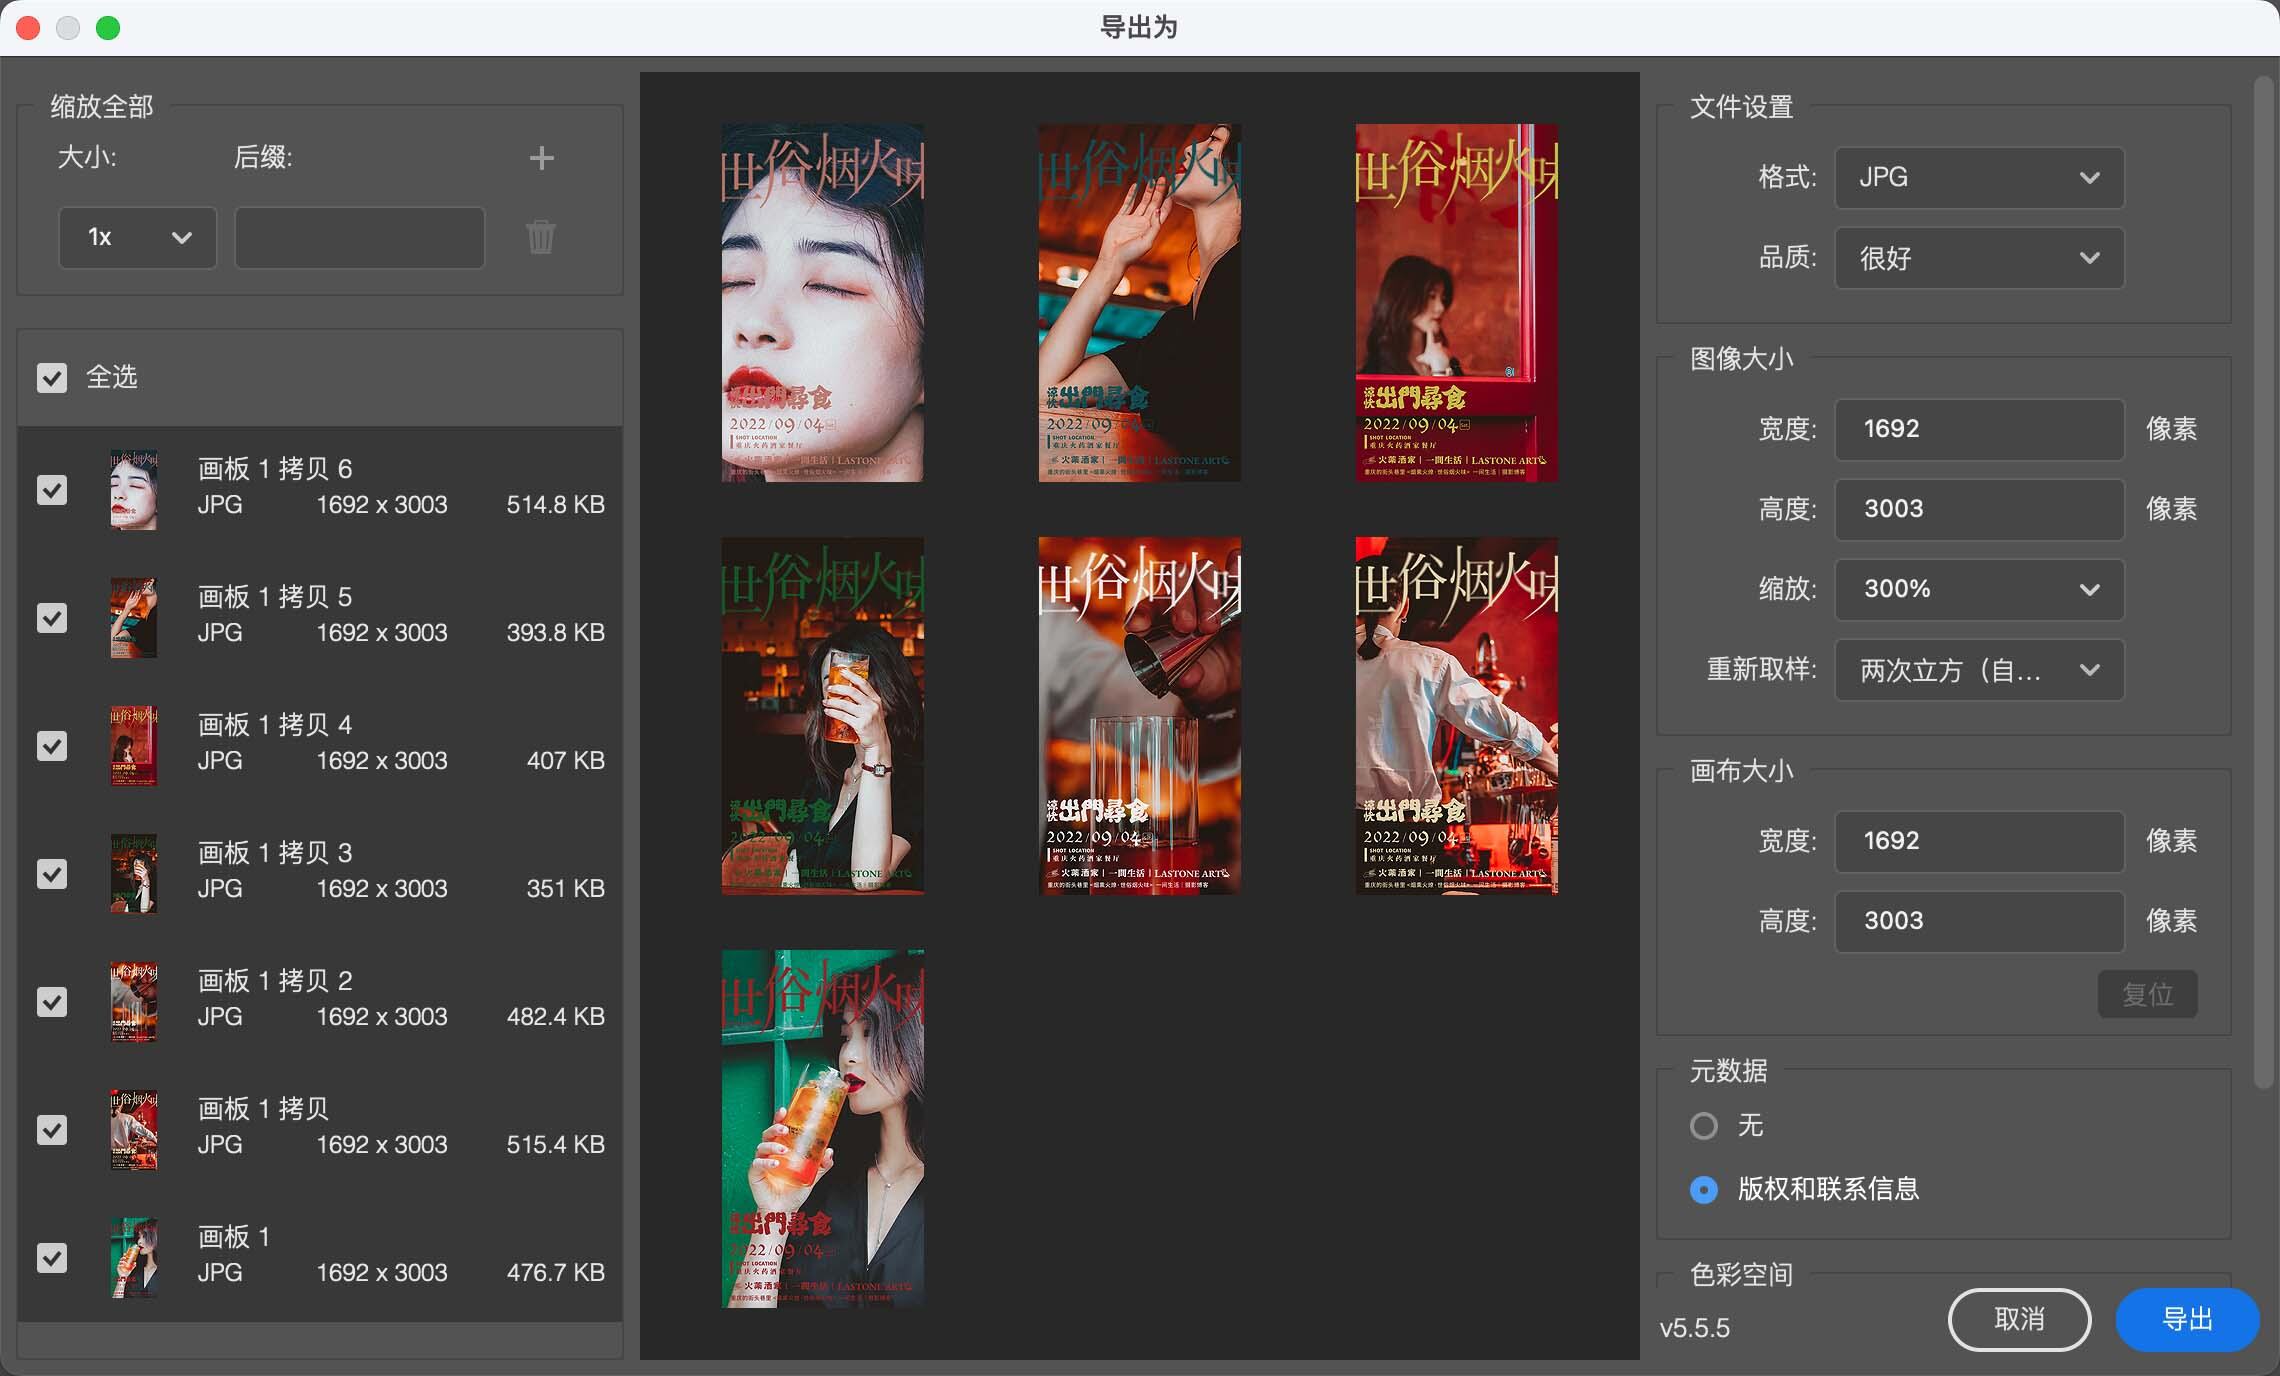Screen dimensions: 2280x1376
Task: Expand the 缩放 300% scale dropdown
Action: point(1978,589)
